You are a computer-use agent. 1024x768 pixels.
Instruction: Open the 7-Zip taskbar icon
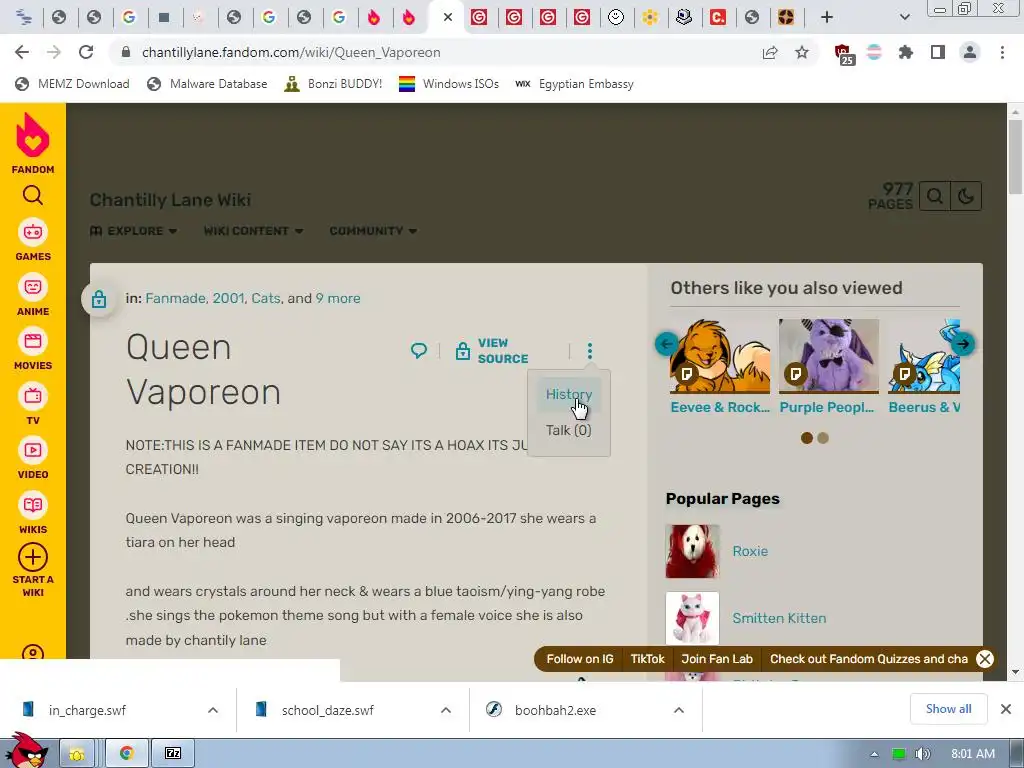pos(173,754)
